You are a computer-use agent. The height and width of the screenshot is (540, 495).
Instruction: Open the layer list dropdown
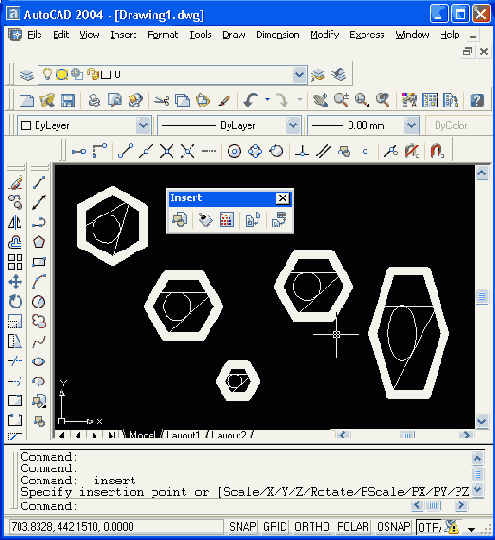[299, 75]
